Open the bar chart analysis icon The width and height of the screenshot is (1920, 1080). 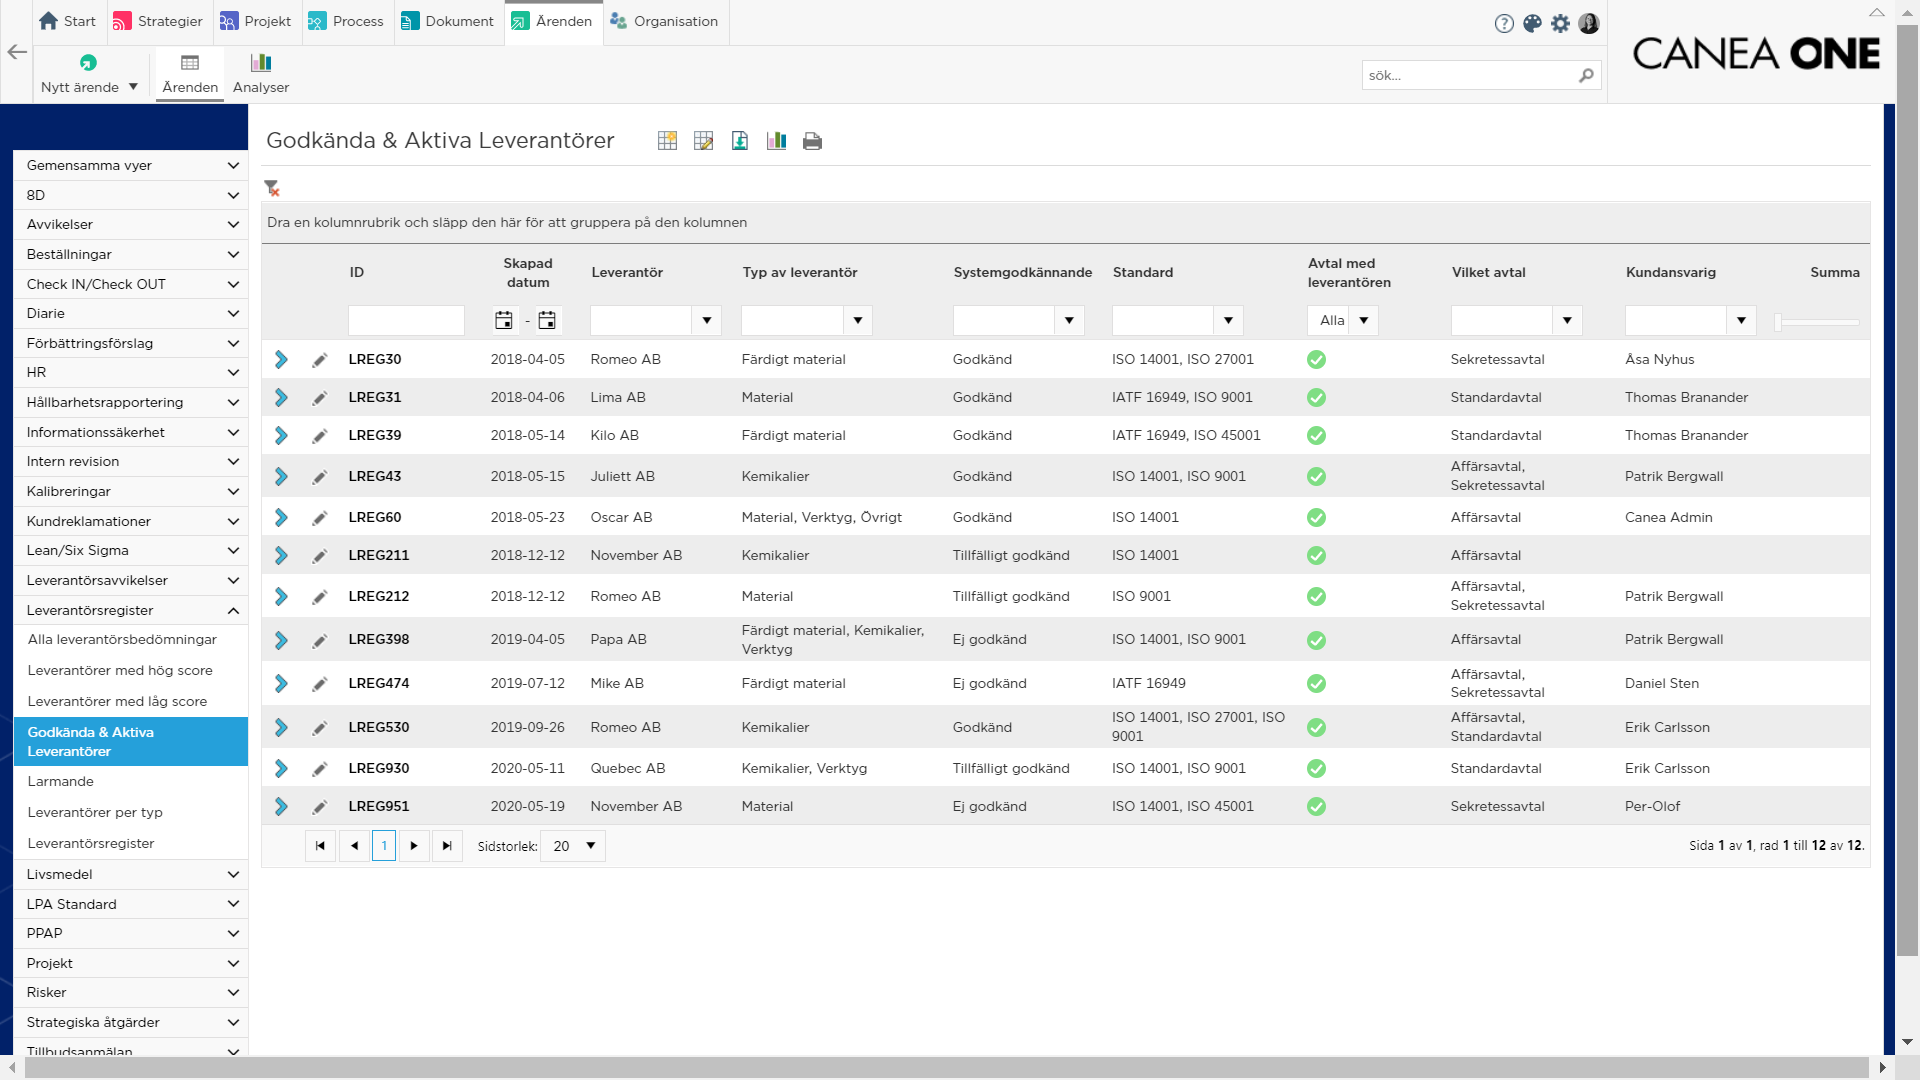[x=776, y=141]
